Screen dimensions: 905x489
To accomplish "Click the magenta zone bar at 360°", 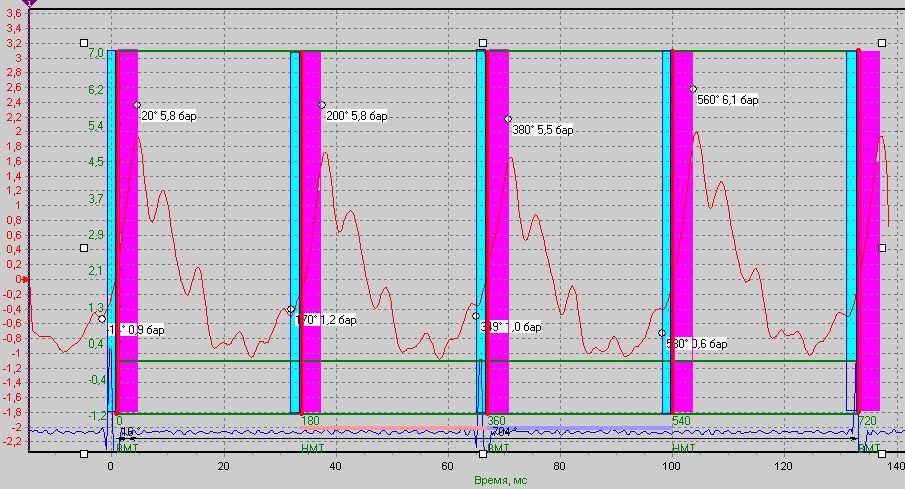I will pos(499,232).
